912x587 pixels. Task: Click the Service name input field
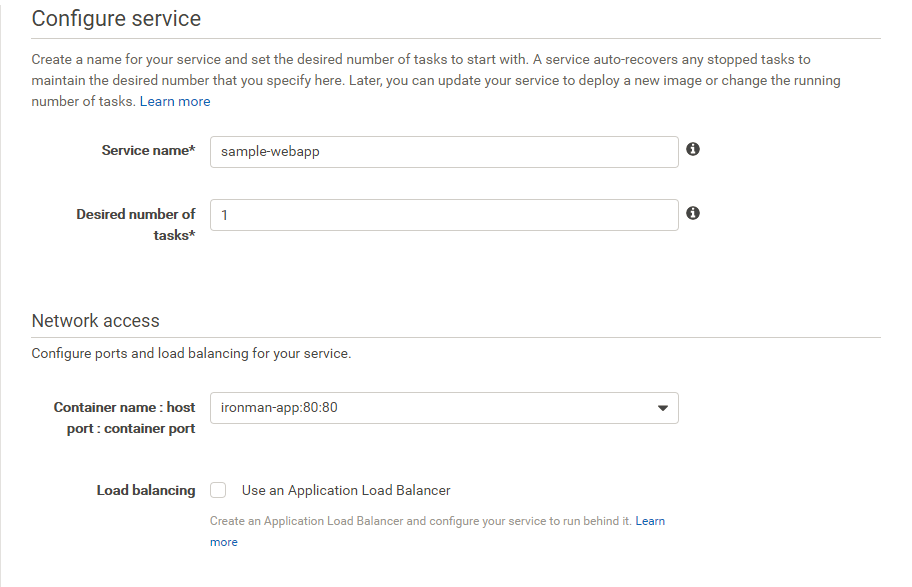[x=443, y=152]
